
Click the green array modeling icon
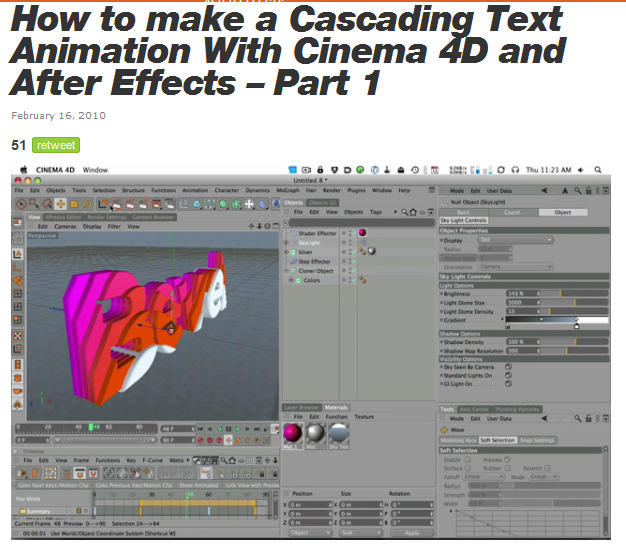236,204
